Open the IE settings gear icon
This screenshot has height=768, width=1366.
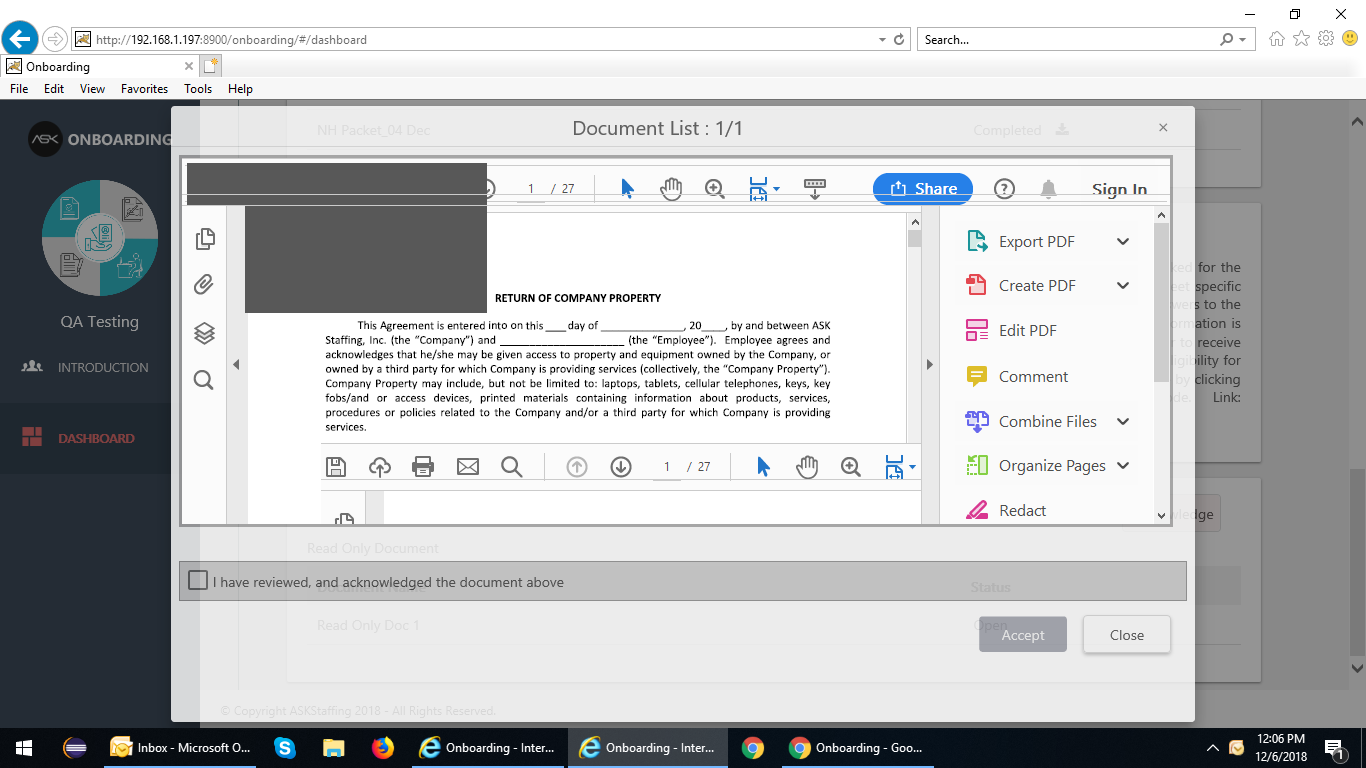click(x=1326, y=39)
